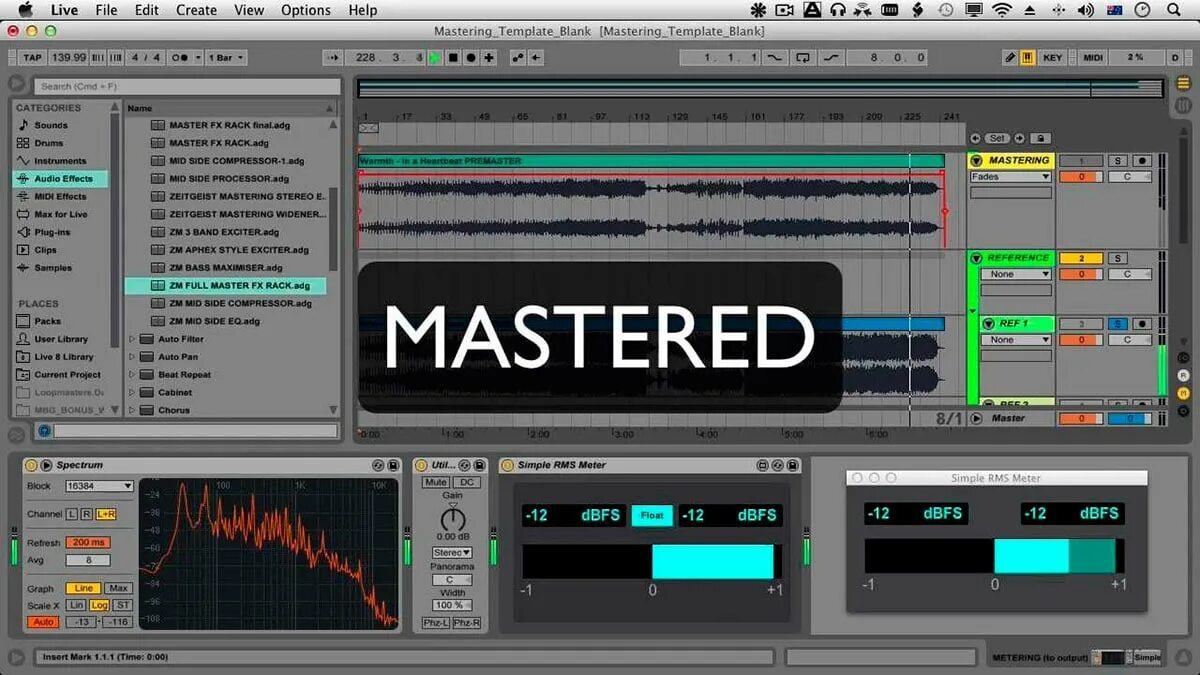Fold the REFERENCE group track
1200x675 pixels.
pyautogui.click(x=977, y=258)
